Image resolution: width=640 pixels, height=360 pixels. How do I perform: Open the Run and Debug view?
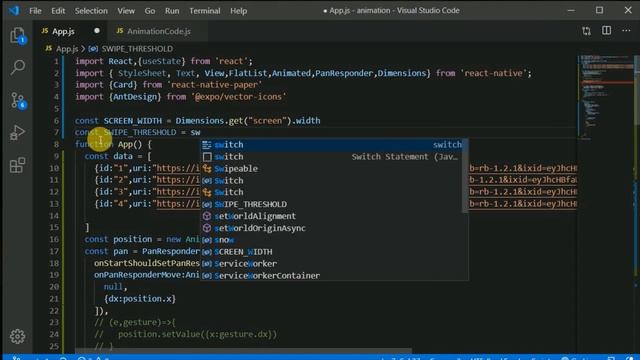pos(18,133)
